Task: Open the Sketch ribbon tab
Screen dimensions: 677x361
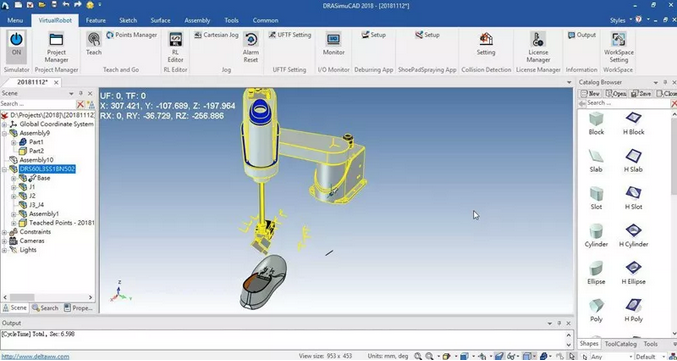Action: click(x=128, y=20)
